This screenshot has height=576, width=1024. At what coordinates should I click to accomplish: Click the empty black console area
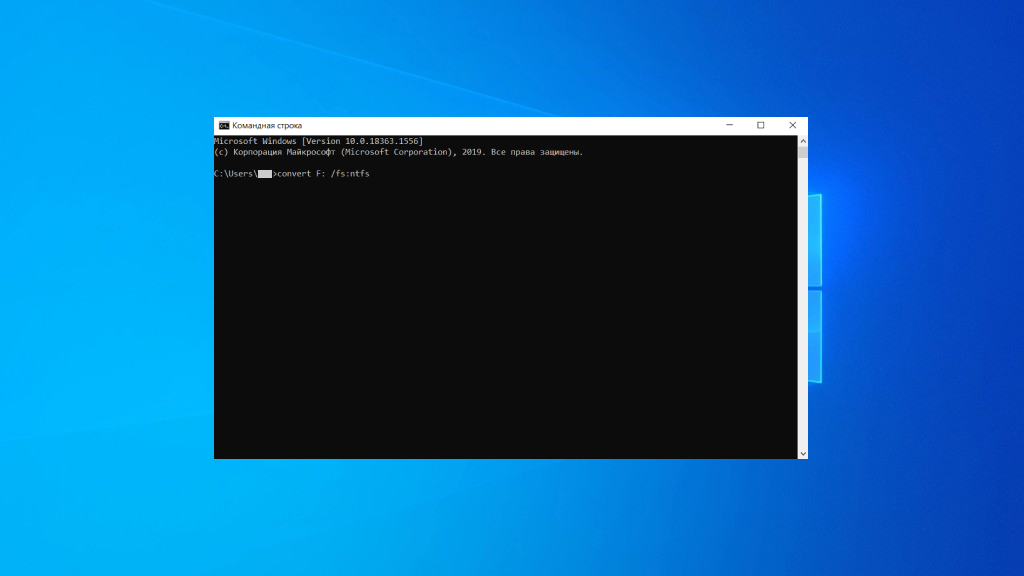click(500, 320)
